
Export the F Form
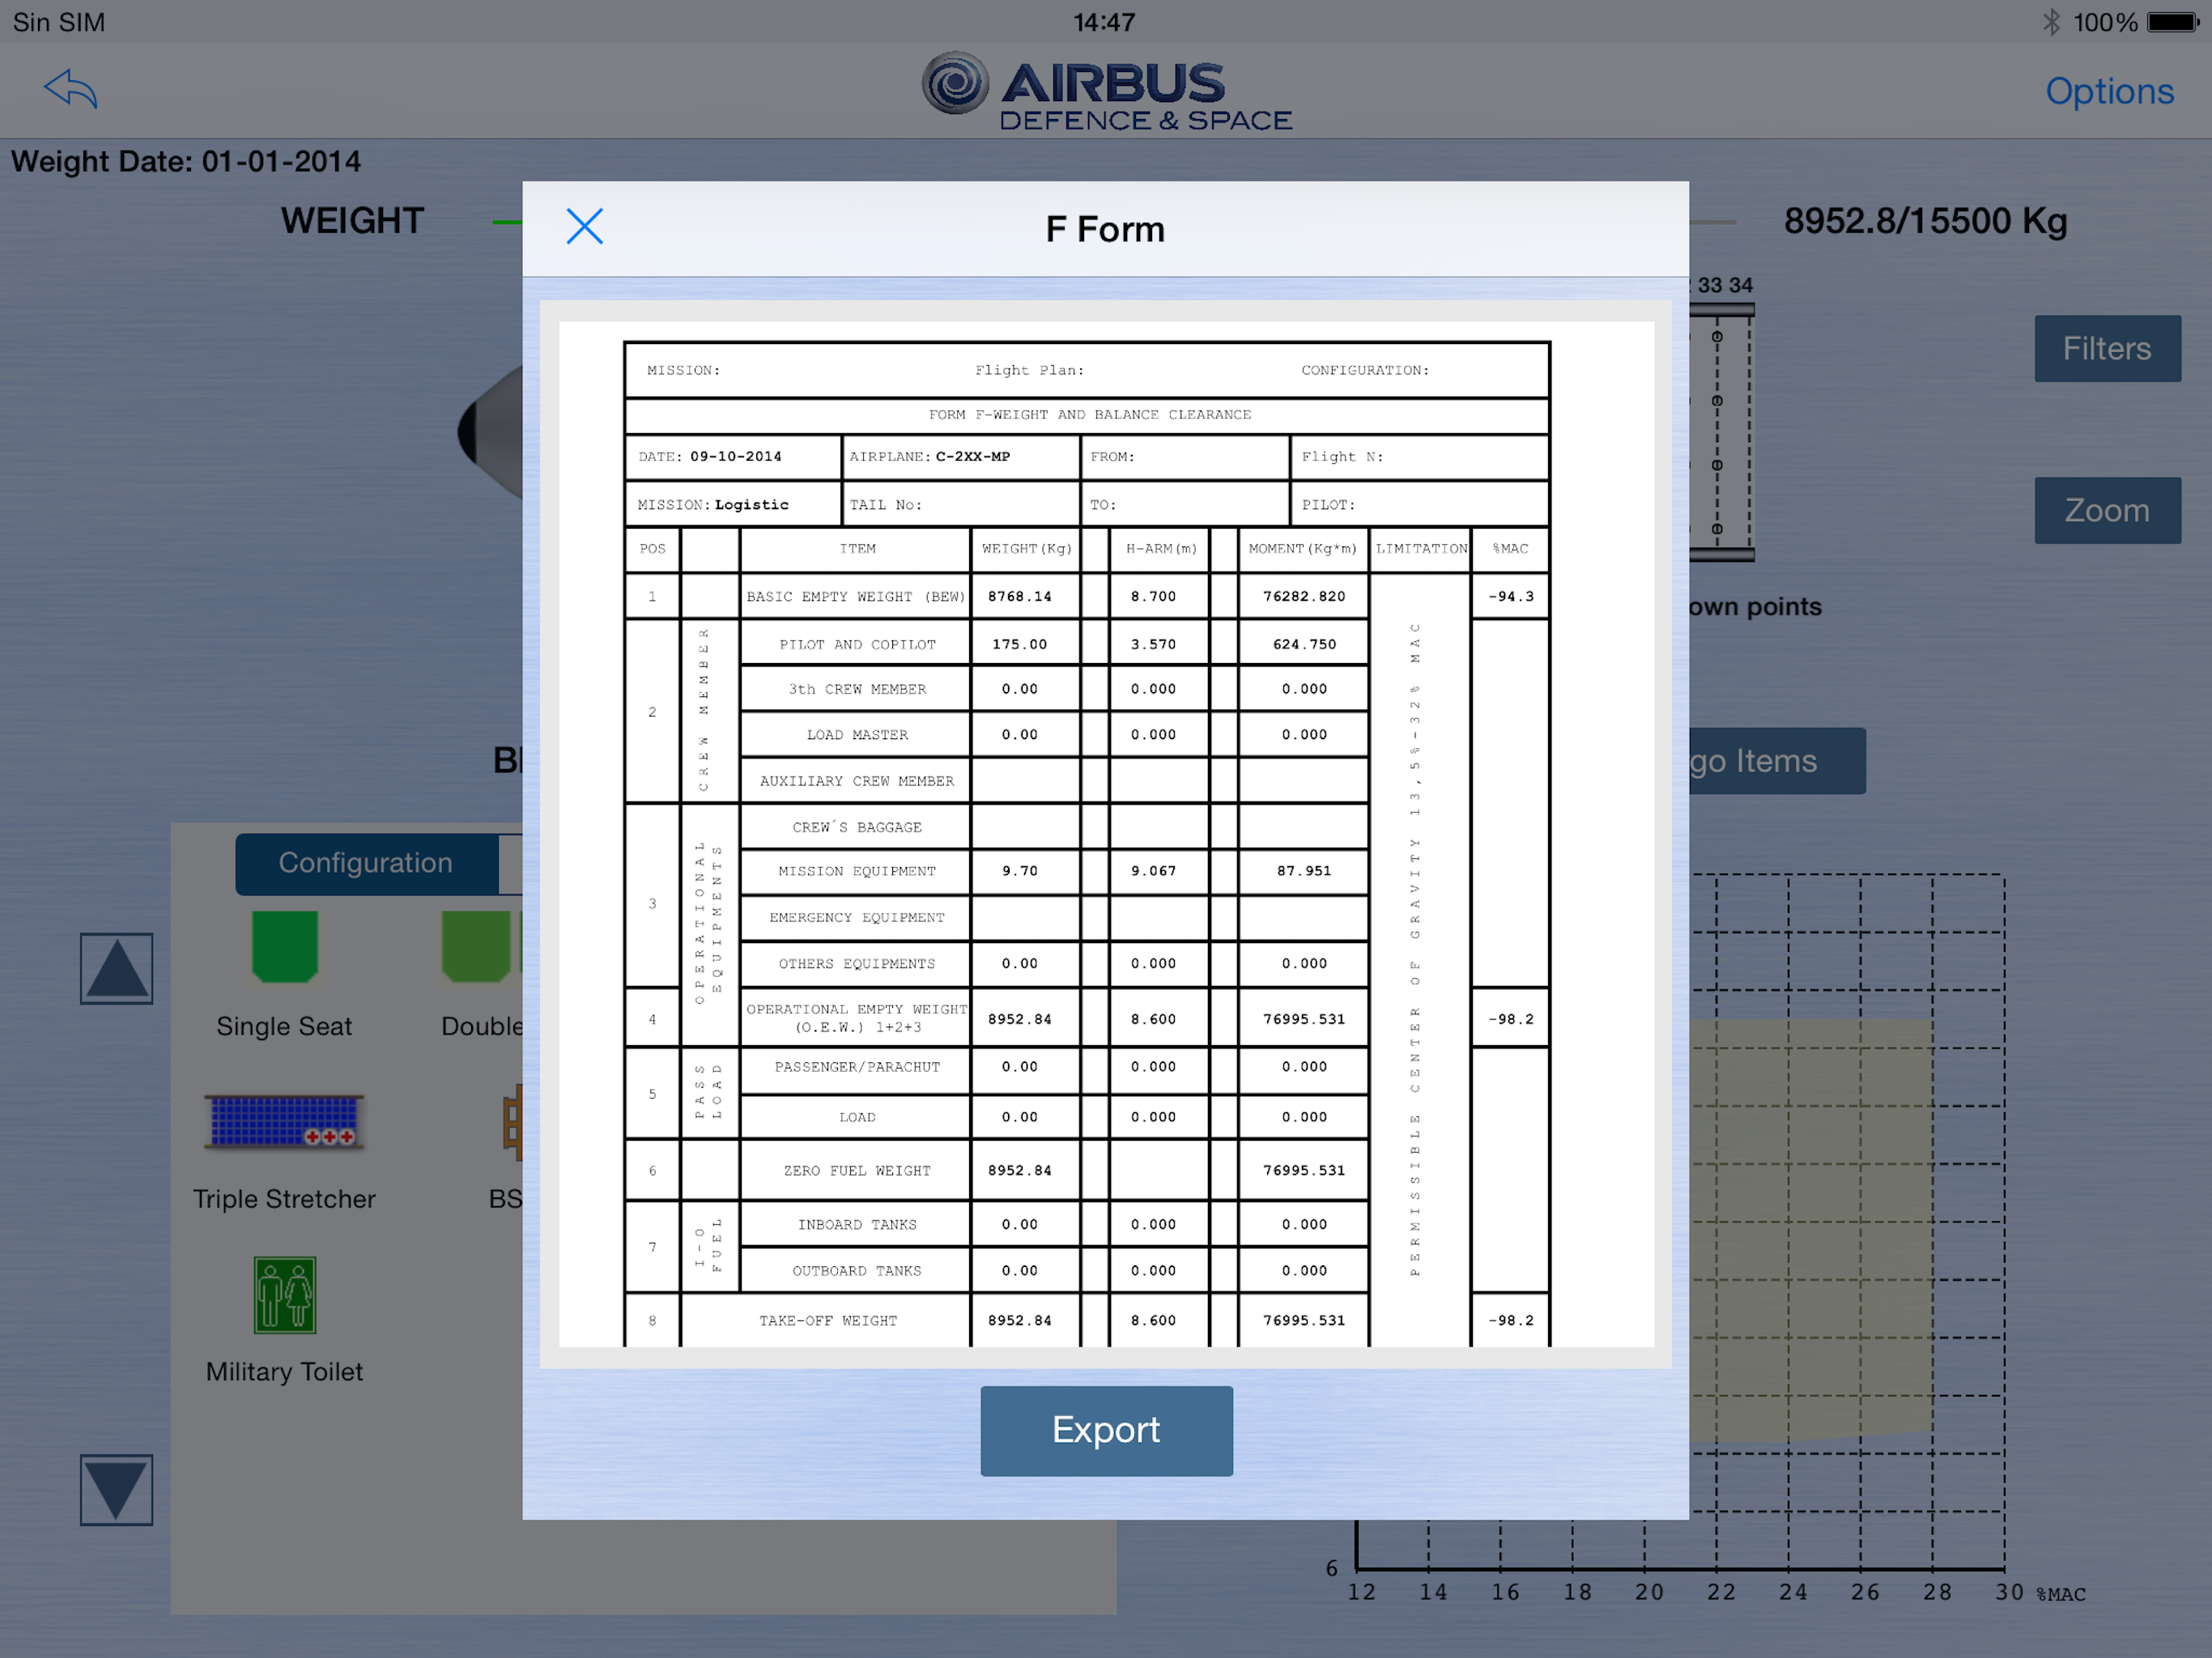tap(1106, 1430)
